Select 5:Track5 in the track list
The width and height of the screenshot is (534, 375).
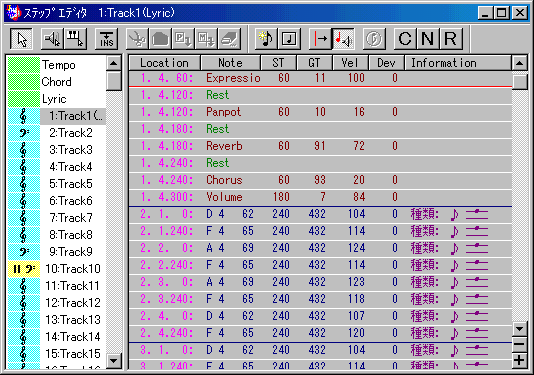71,184
